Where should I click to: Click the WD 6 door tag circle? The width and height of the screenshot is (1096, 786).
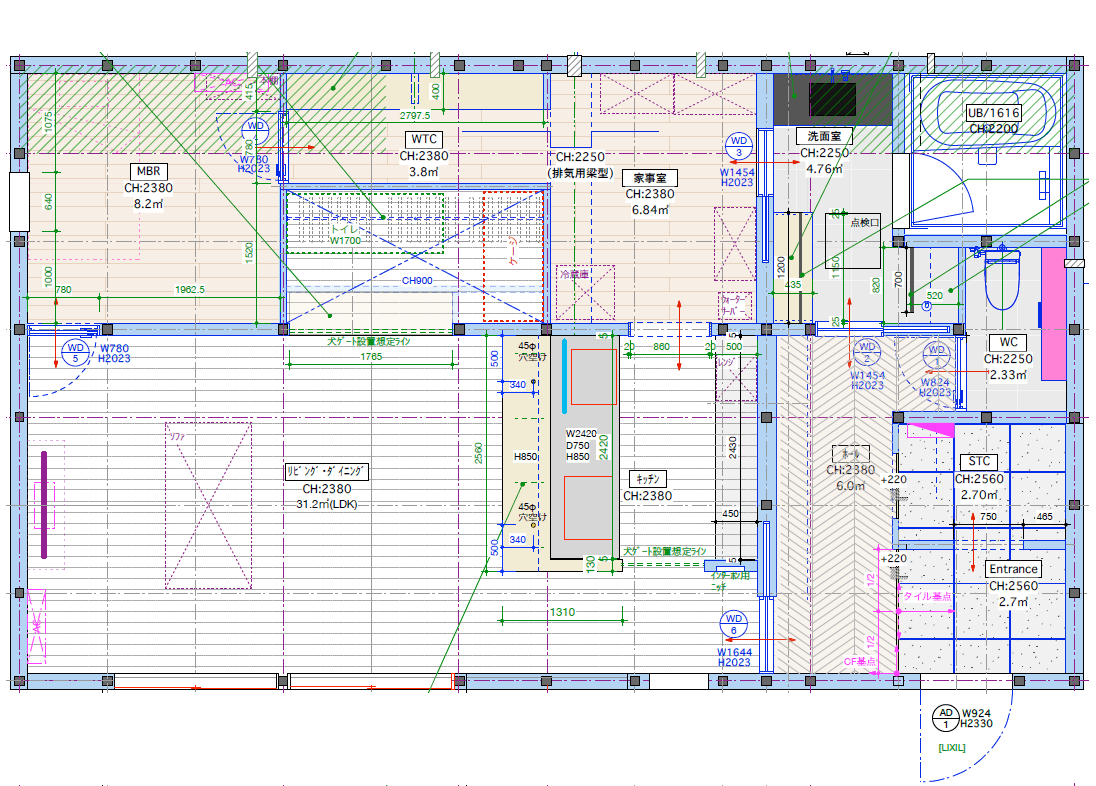(733, 625)
